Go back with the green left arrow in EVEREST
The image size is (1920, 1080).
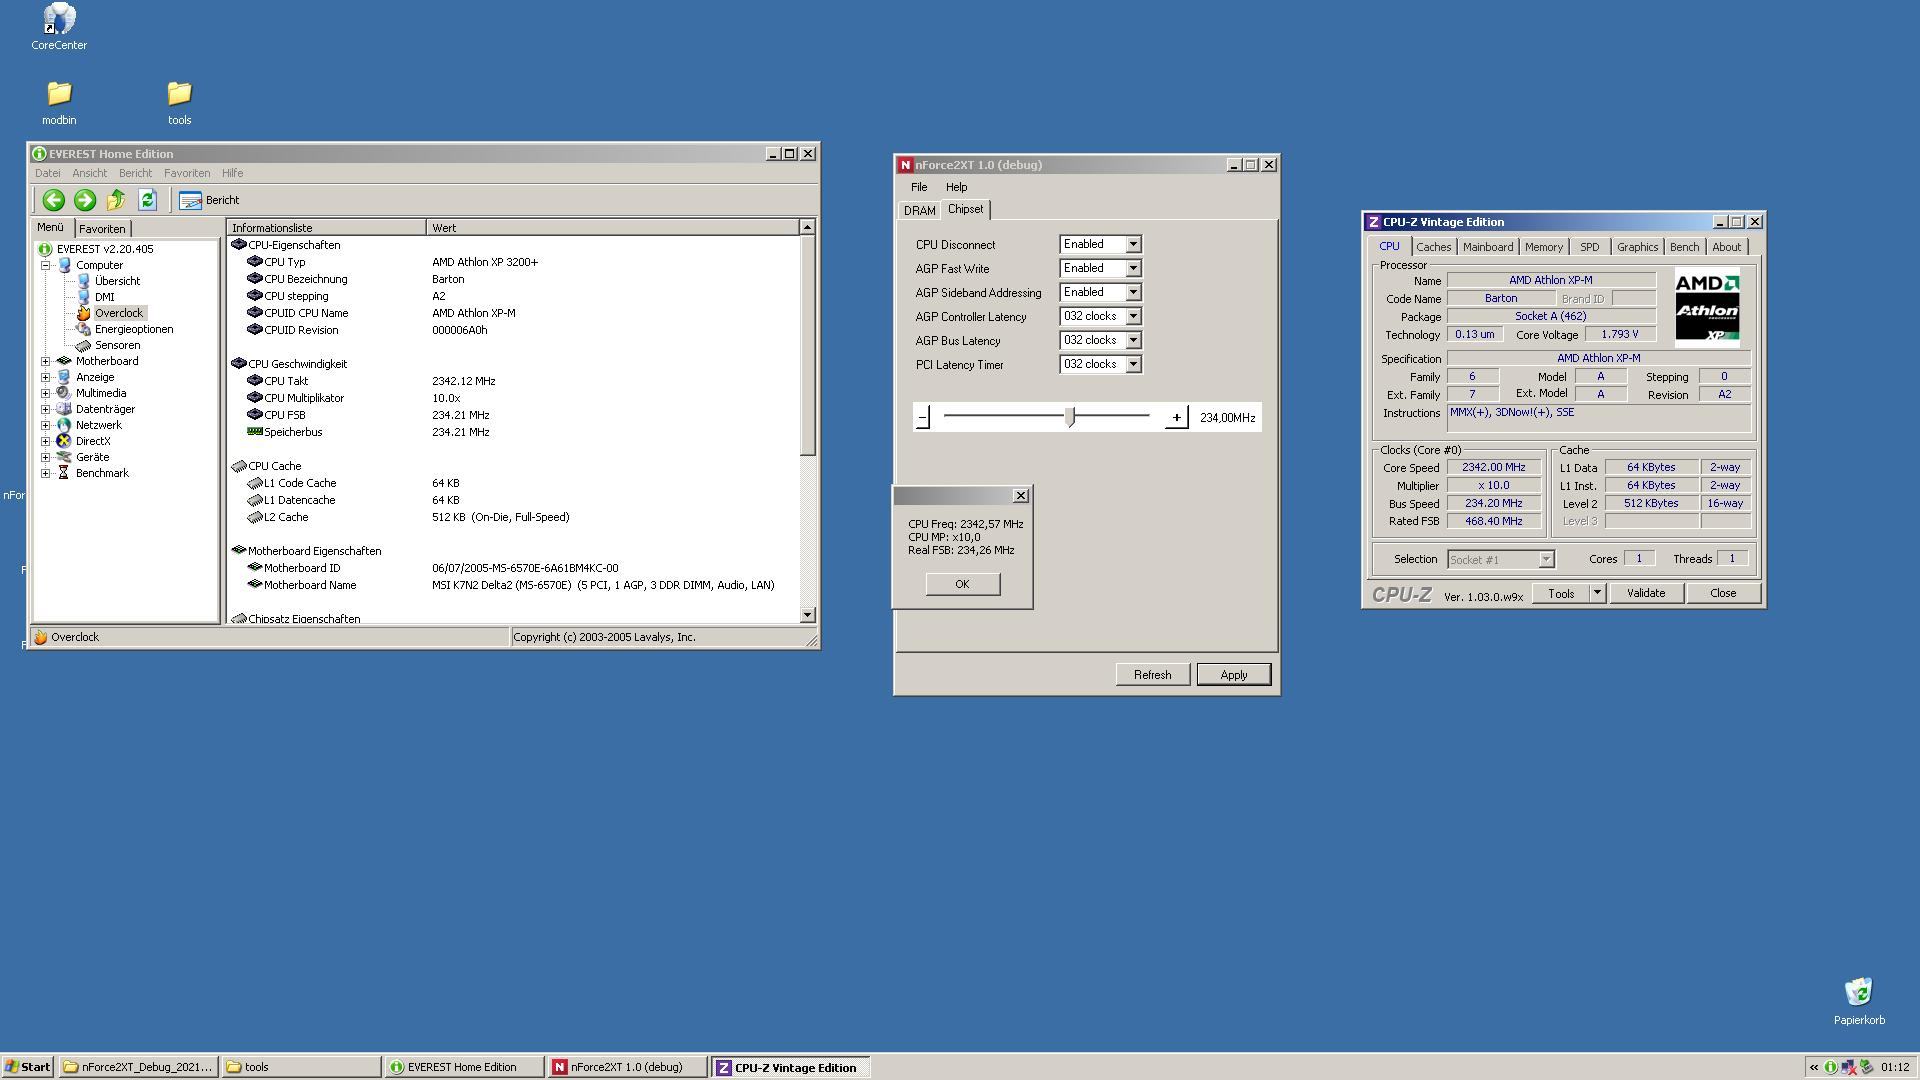[x=54, y=200]
